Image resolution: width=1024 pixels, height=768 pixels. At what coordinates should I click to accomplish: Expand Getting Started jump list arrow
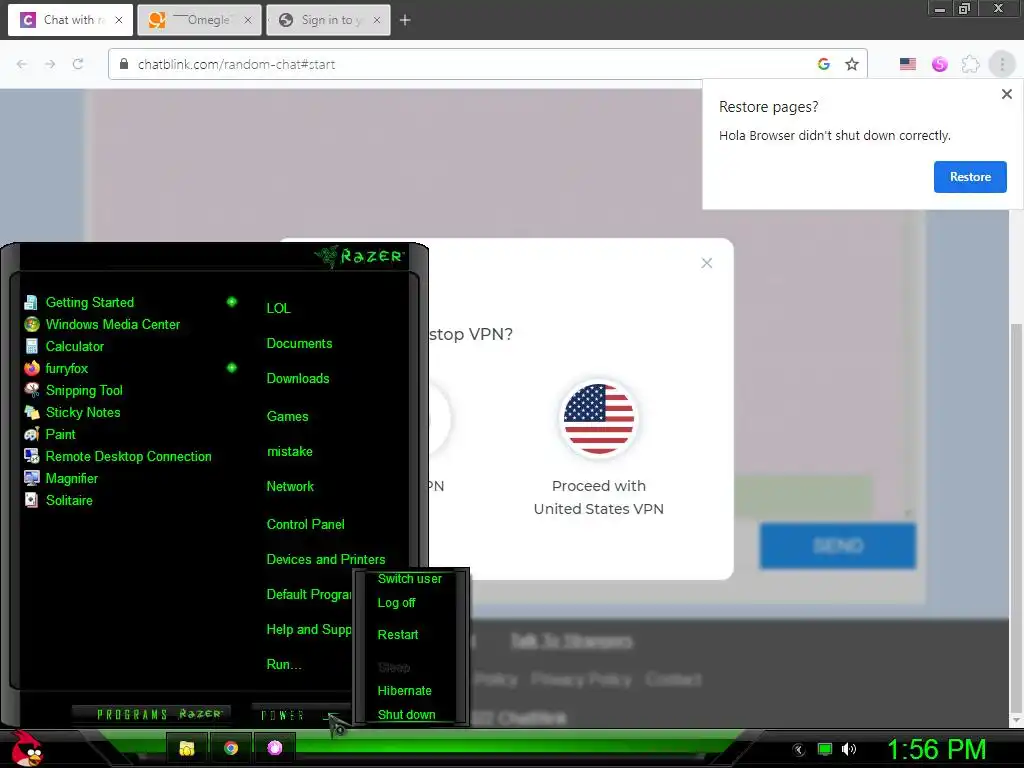232,302
